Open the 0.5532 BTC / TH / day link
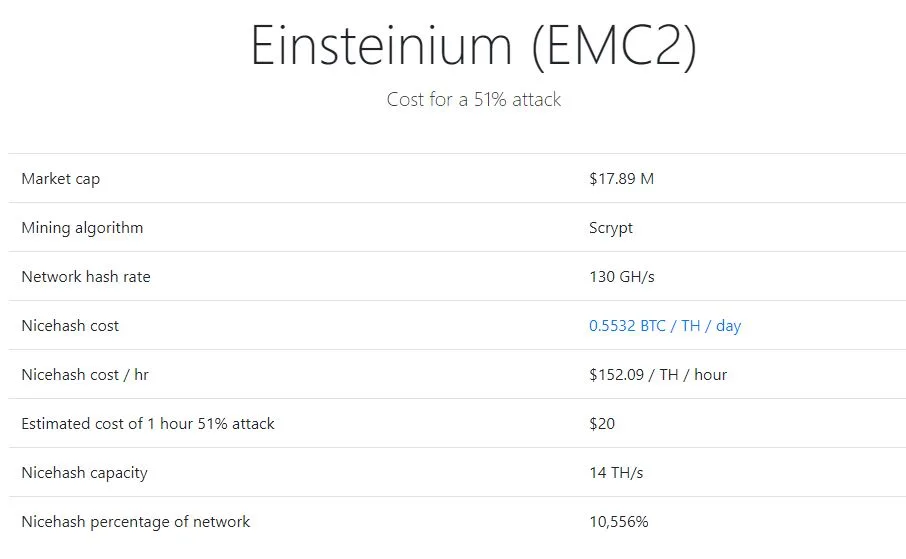The image size is (906, 559). click(665, 326)
